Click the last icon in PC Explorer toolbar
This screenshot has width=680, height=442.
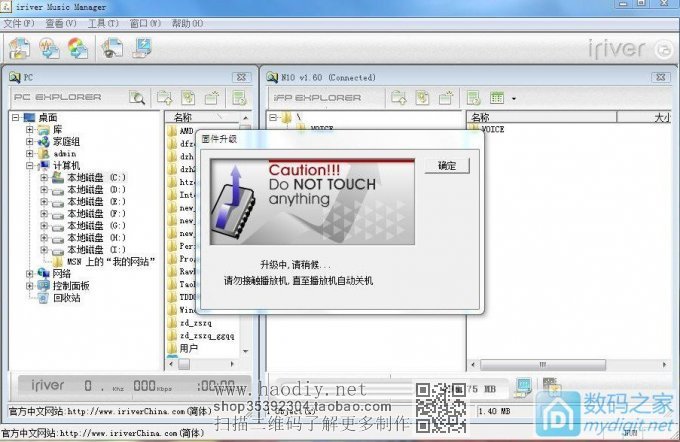click(238, 98)
